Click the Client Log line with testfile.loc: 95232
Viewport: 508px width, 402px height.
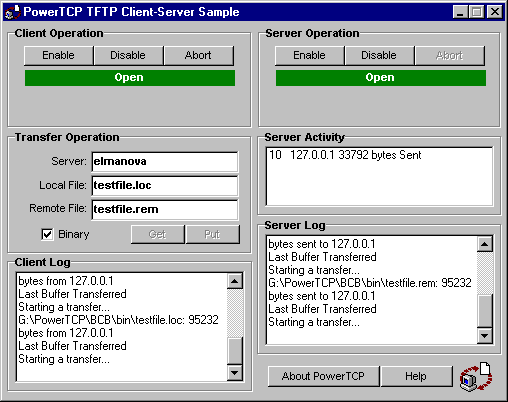click(118, 320)
